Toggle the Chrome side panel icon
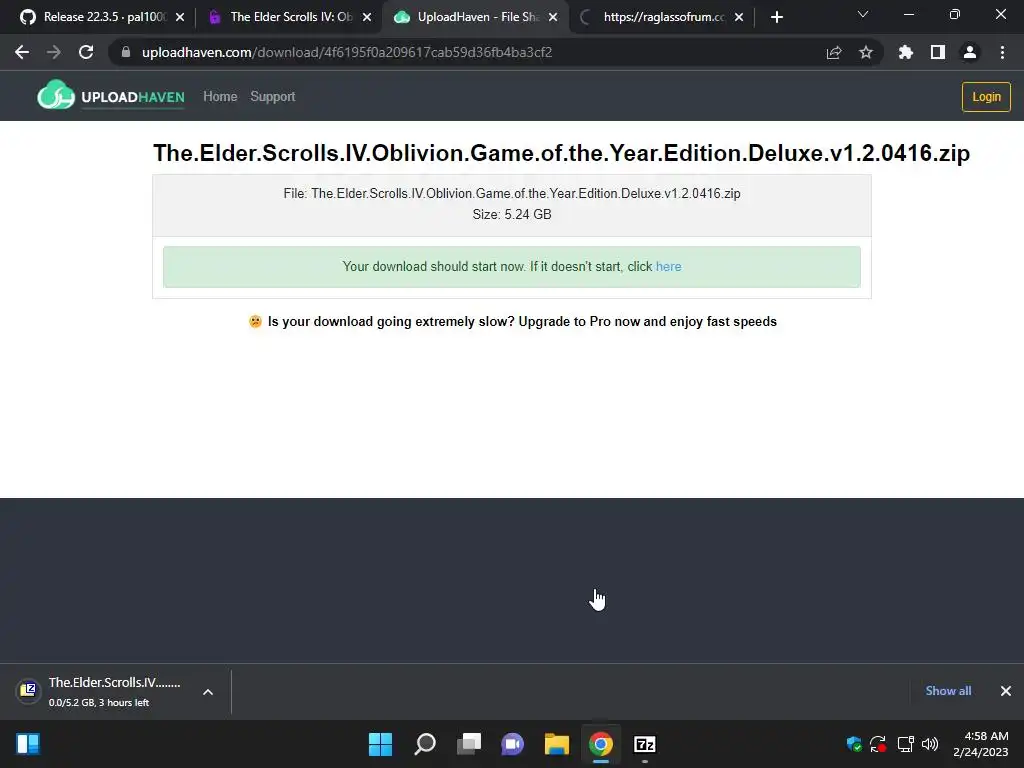This screenshot has width=1024, height=768. point(938,52)
